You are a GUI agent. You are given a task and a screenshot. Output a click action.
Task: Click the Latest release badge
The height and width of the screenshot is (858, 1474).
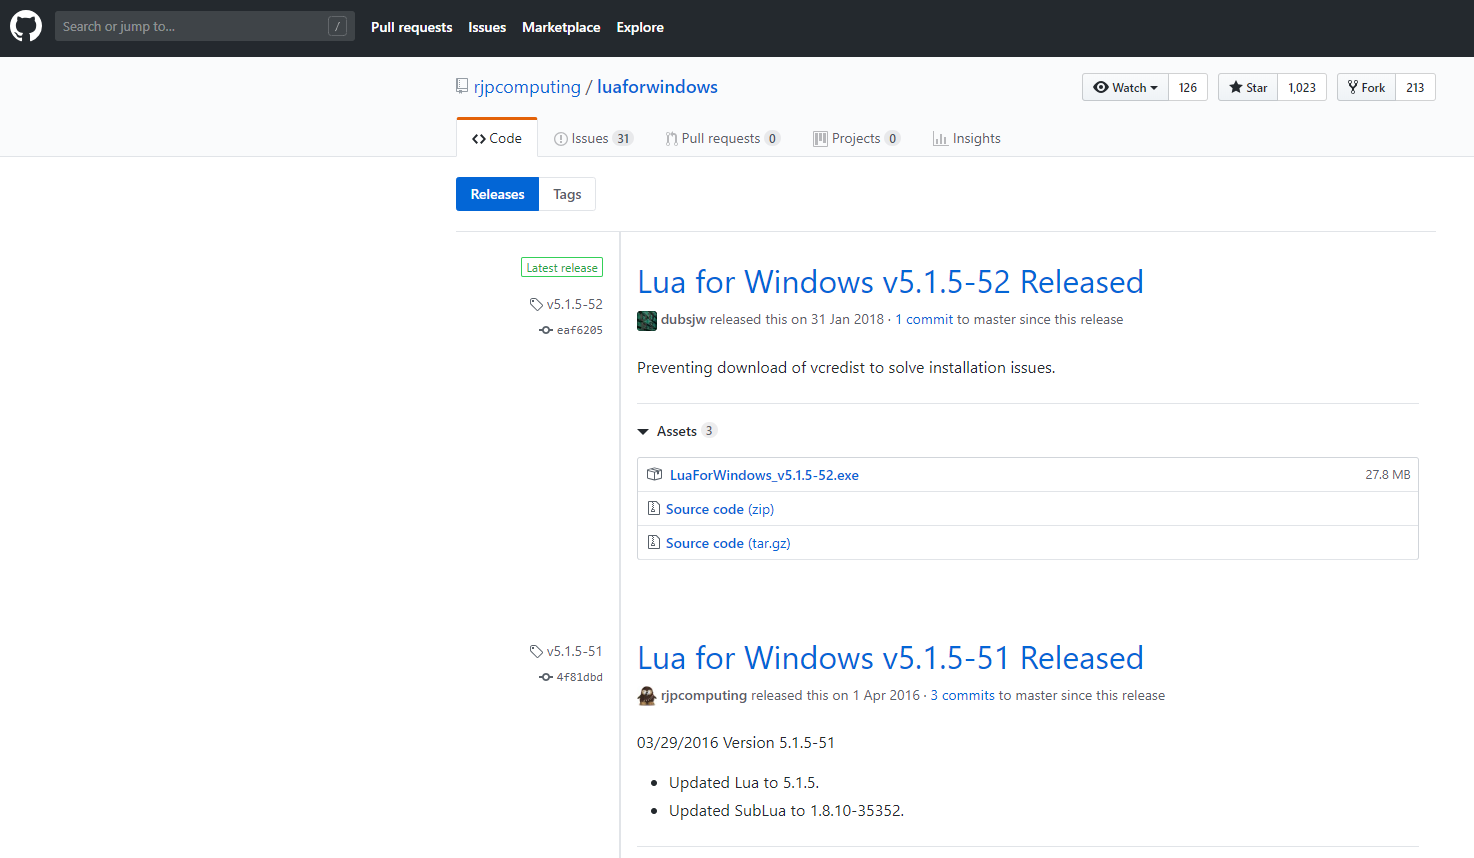562,268
